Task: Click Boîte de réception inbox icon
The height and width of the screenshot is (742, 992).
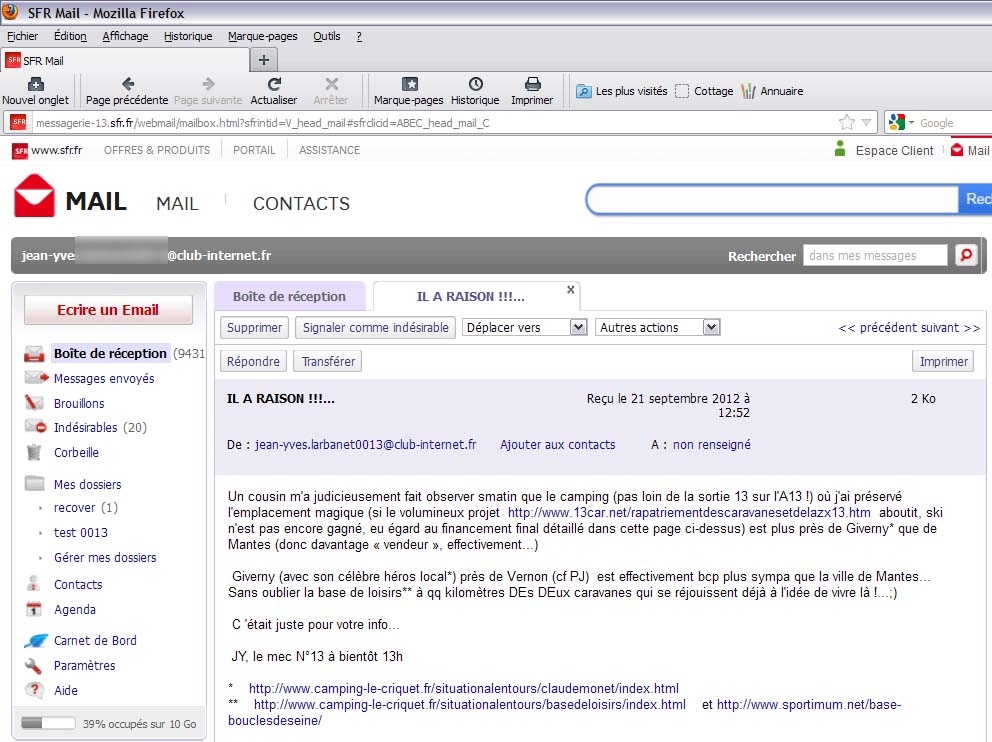Action: tap(34, 354)
